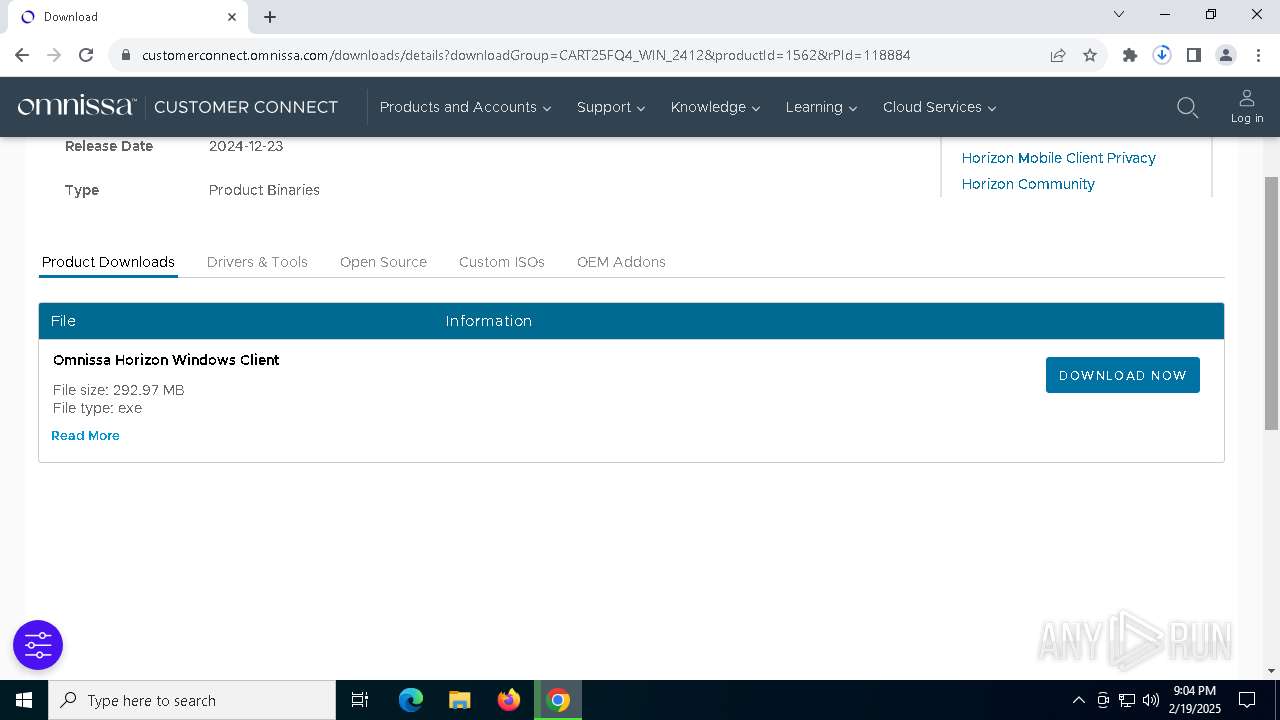This screenshot has height=720, width=1280.
Task: Click the File type: exe text
Action: [97, 408]
